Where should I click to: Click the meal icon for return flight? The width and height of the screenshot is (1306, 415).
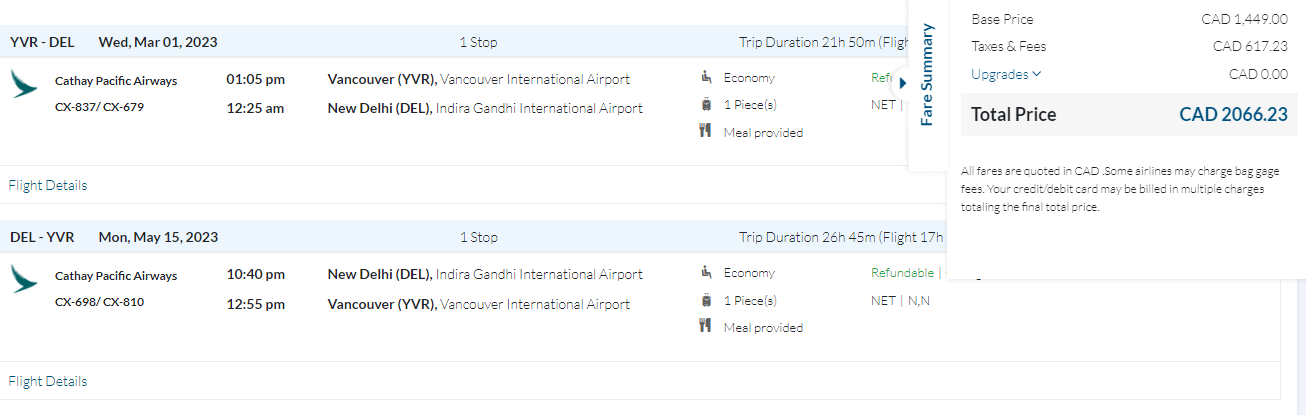click(706, 326)
